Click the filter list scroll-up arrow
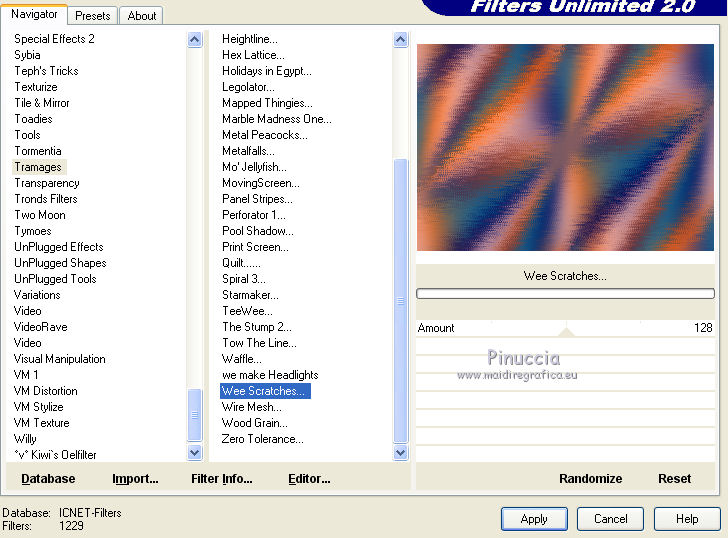The height and width of the screenshot is (538, 728). click(400, 39)
